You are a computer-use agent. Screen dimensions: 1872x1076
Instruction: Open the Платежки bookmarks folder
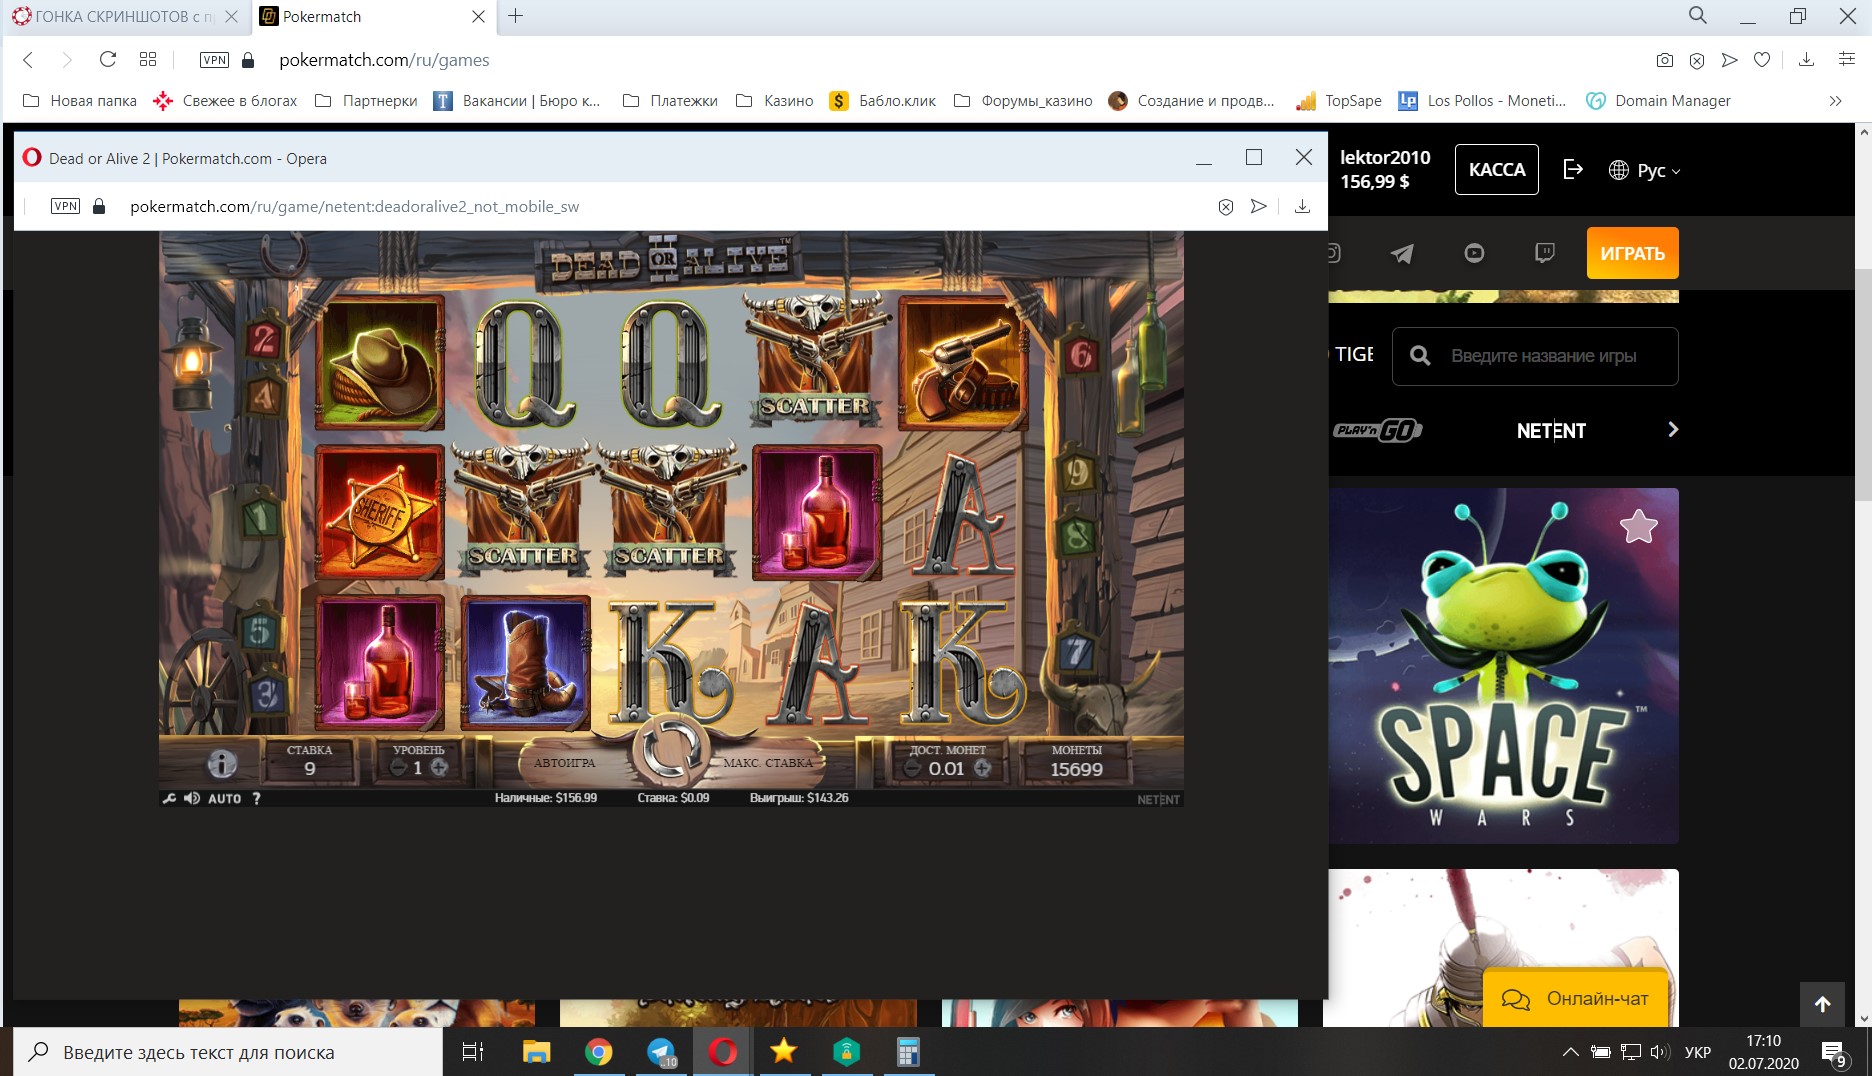tap(670, 101)
